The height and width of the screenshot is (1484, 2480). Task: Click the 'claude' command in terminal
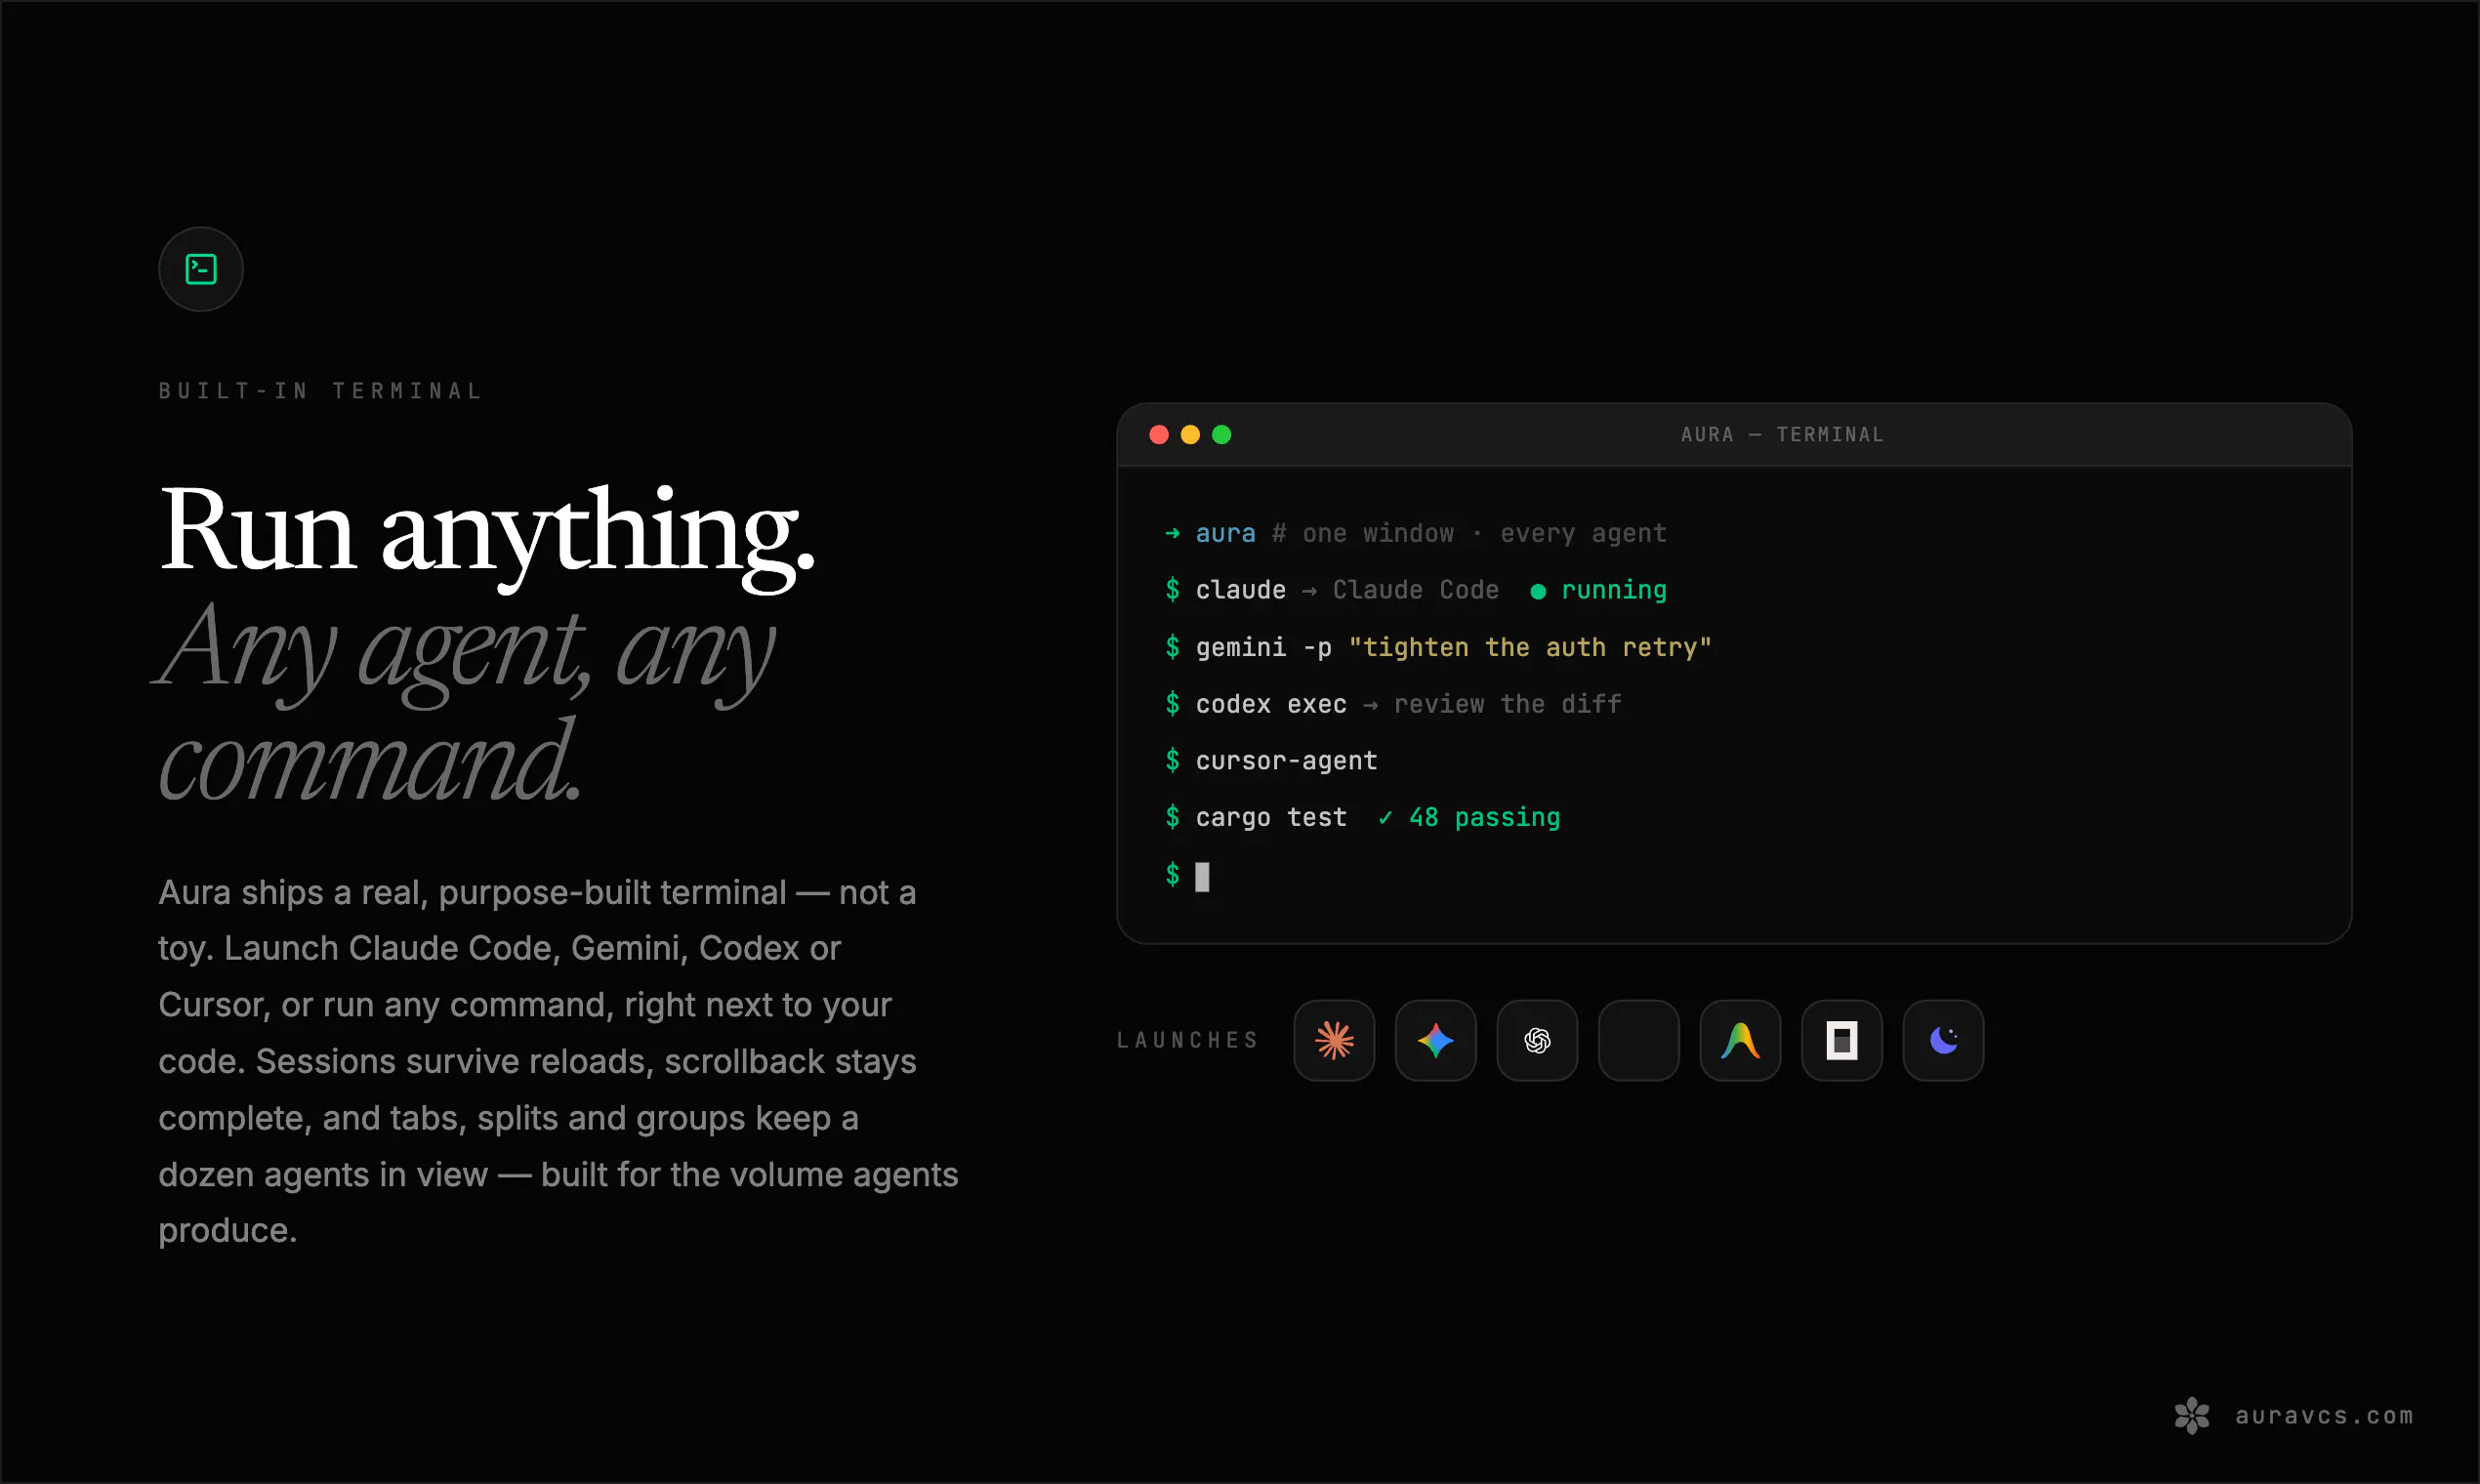[x=1241, y=590]
